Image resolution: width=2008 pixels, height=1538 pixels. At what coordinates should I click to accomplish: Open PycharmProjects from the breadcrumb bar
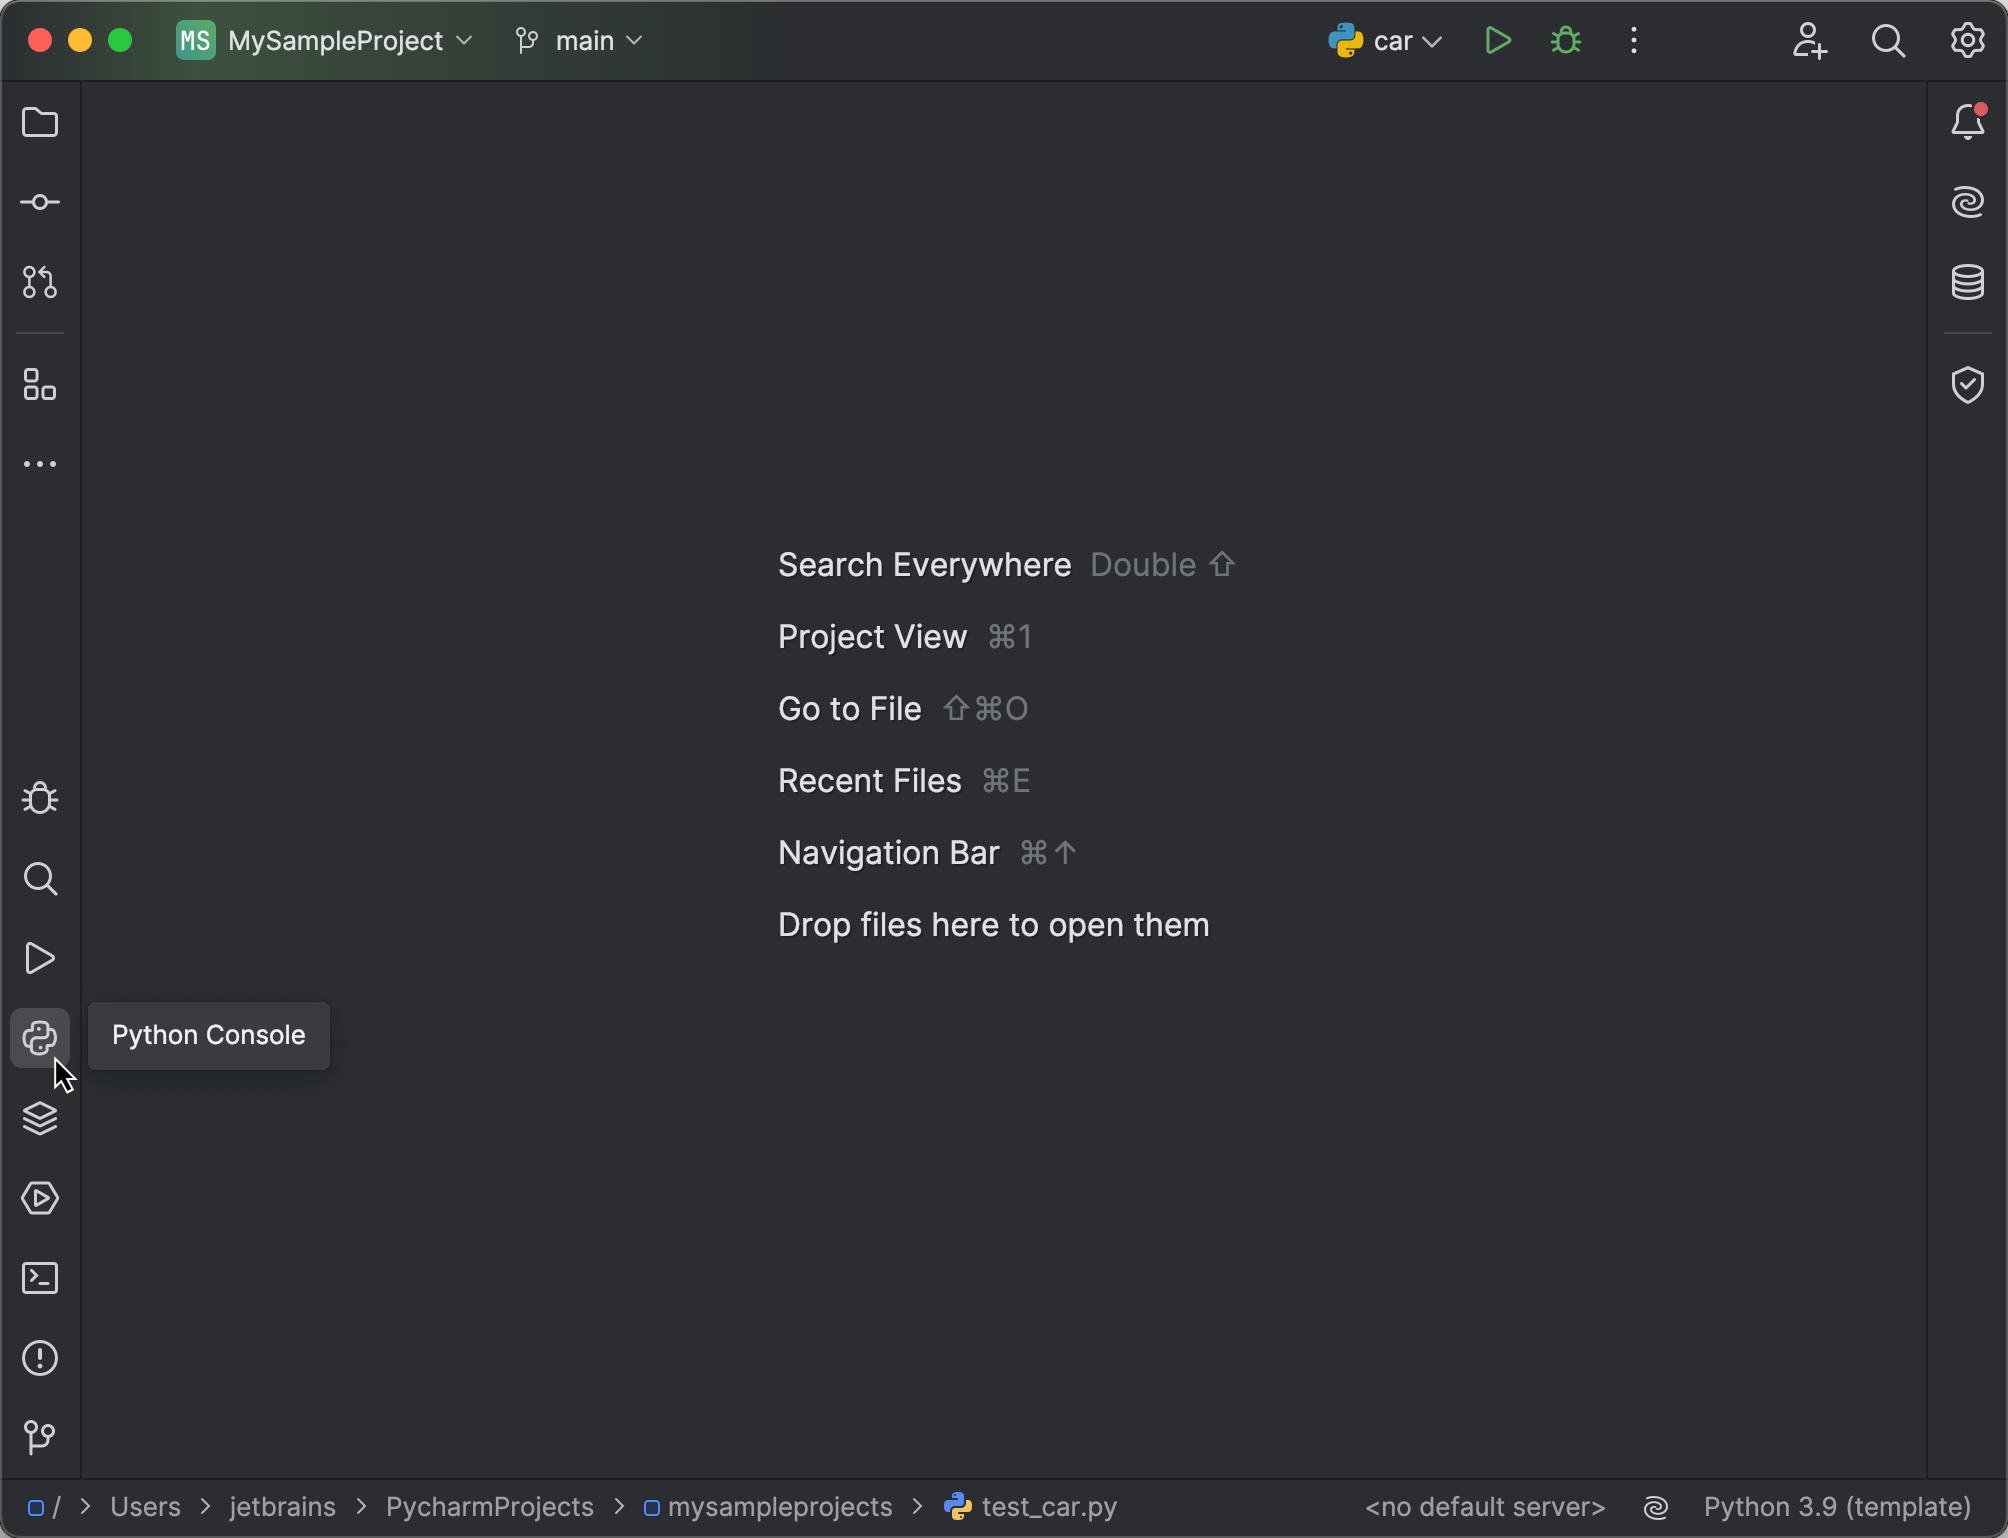pyautogui.click(x=489, y=1507)
